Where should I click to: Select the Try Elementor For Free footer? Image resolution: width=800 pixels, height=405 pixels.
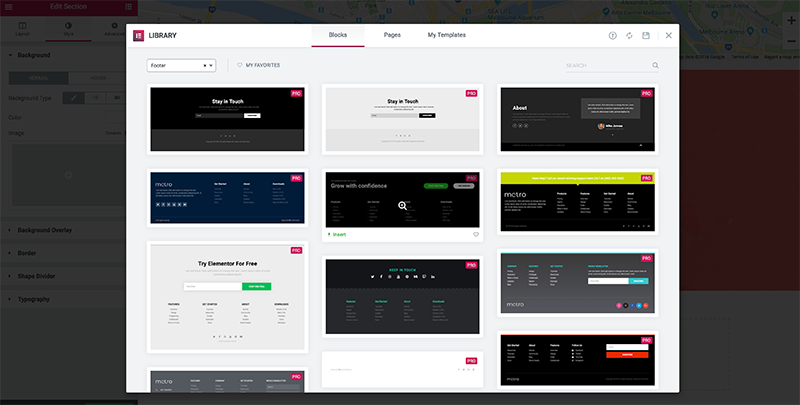[x=225, y=296]
